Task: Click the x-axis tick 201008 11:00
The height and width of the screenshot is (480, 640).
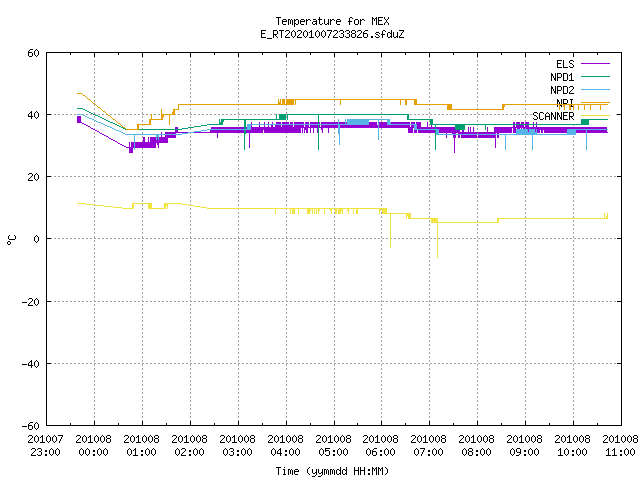Action: pyautogui.click(x=620, y=446)
